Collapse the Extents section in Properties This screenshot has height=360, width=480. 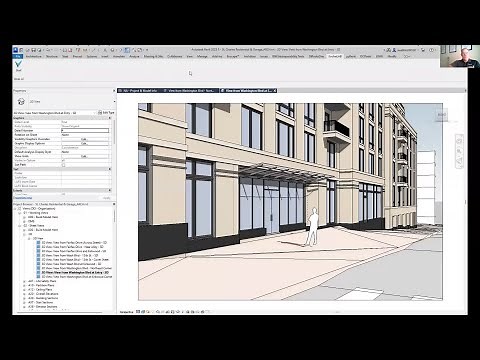click(110, 190)
